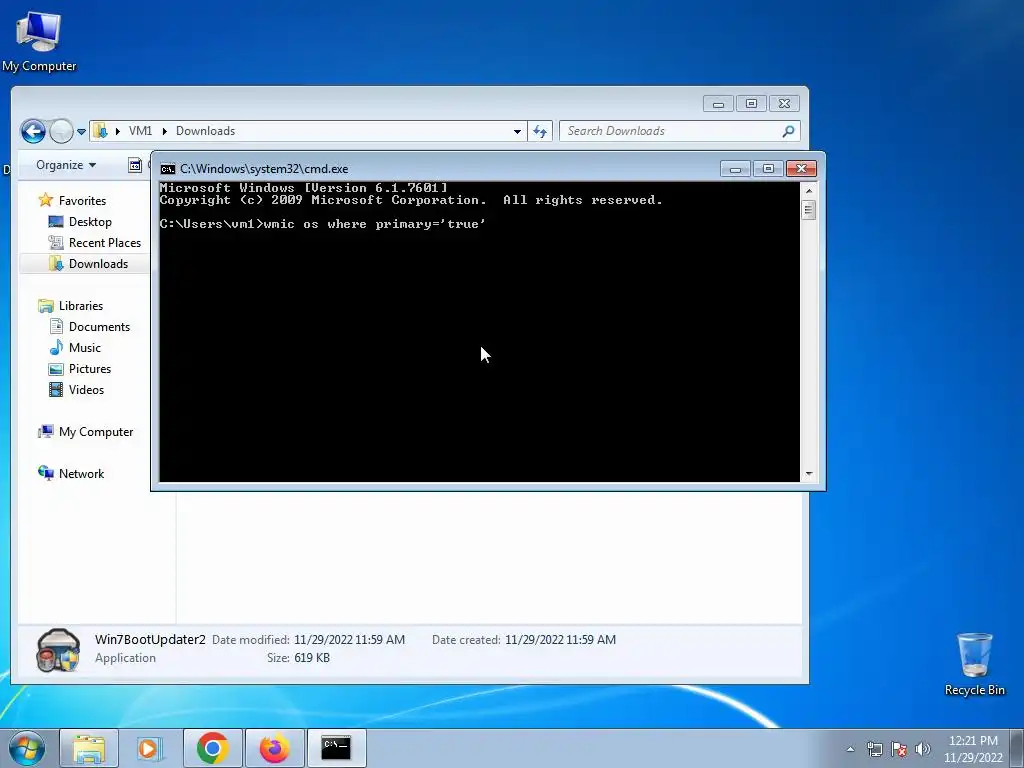
Task: Open the Organize menu
Action: [66, 165]
